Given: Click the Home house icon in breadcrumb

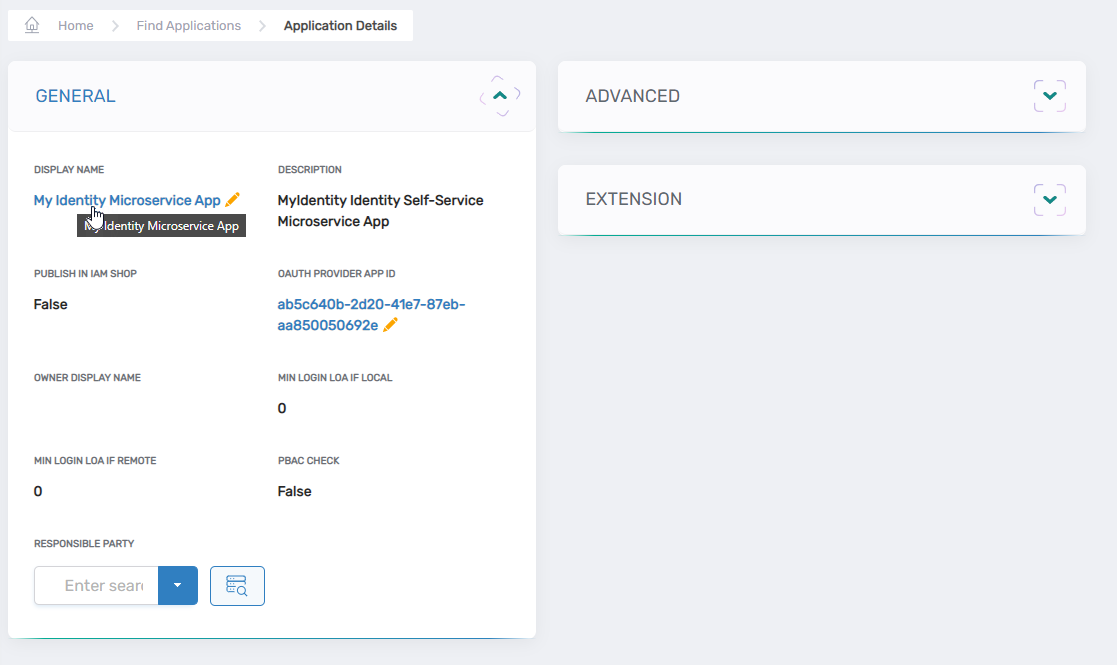Looking at the screenshot, I should [x=32, y=25].
